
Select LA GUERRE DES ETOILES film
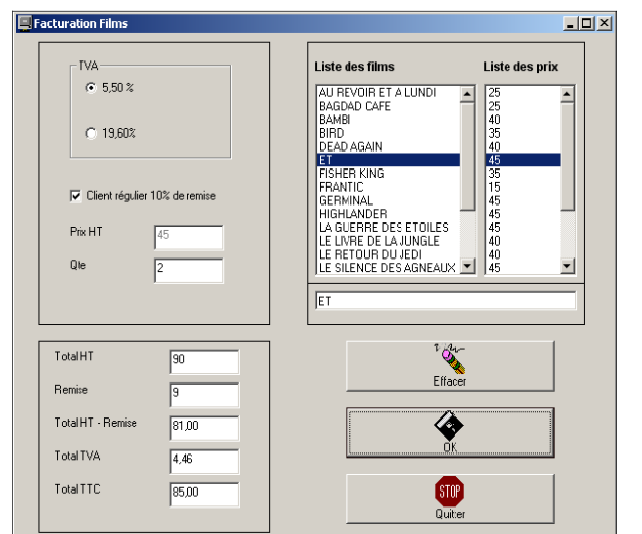pos(388,227)
